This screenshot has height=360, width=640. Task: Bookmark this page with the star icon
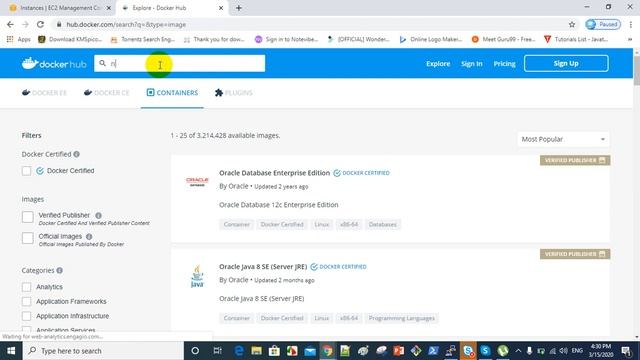(572, 24)
